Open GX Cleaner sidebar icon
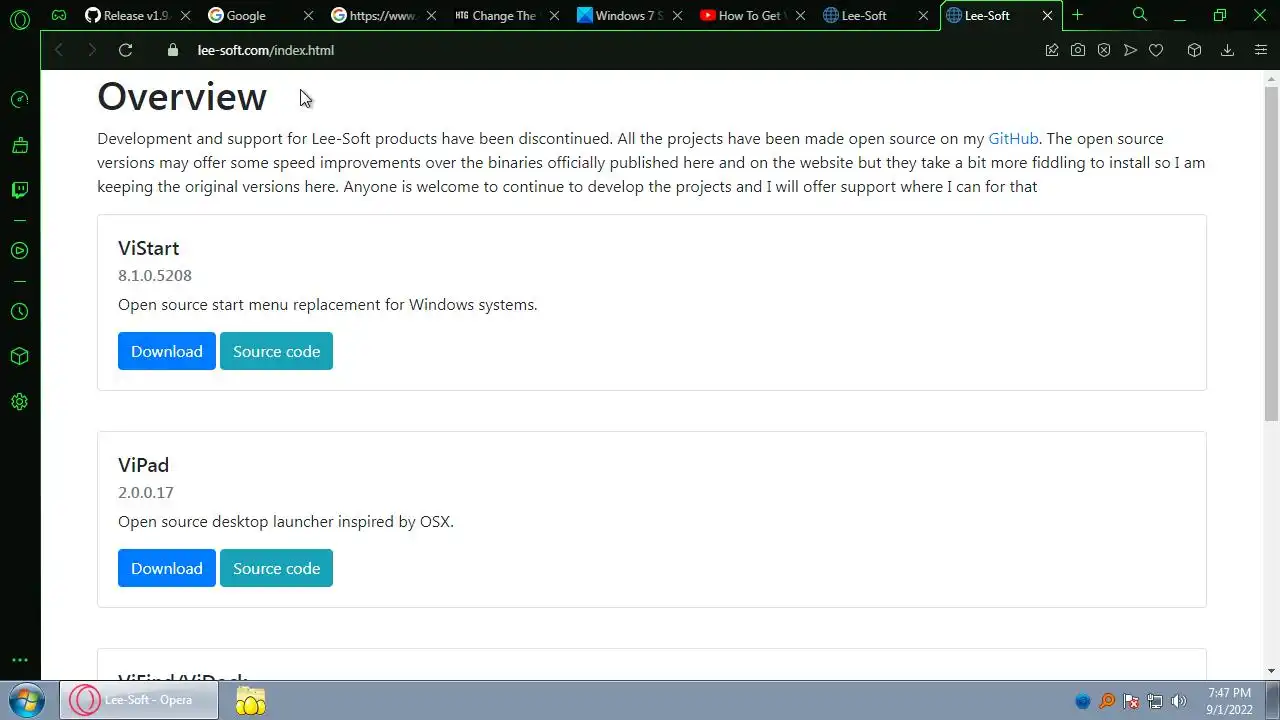 tap(19, 145)
